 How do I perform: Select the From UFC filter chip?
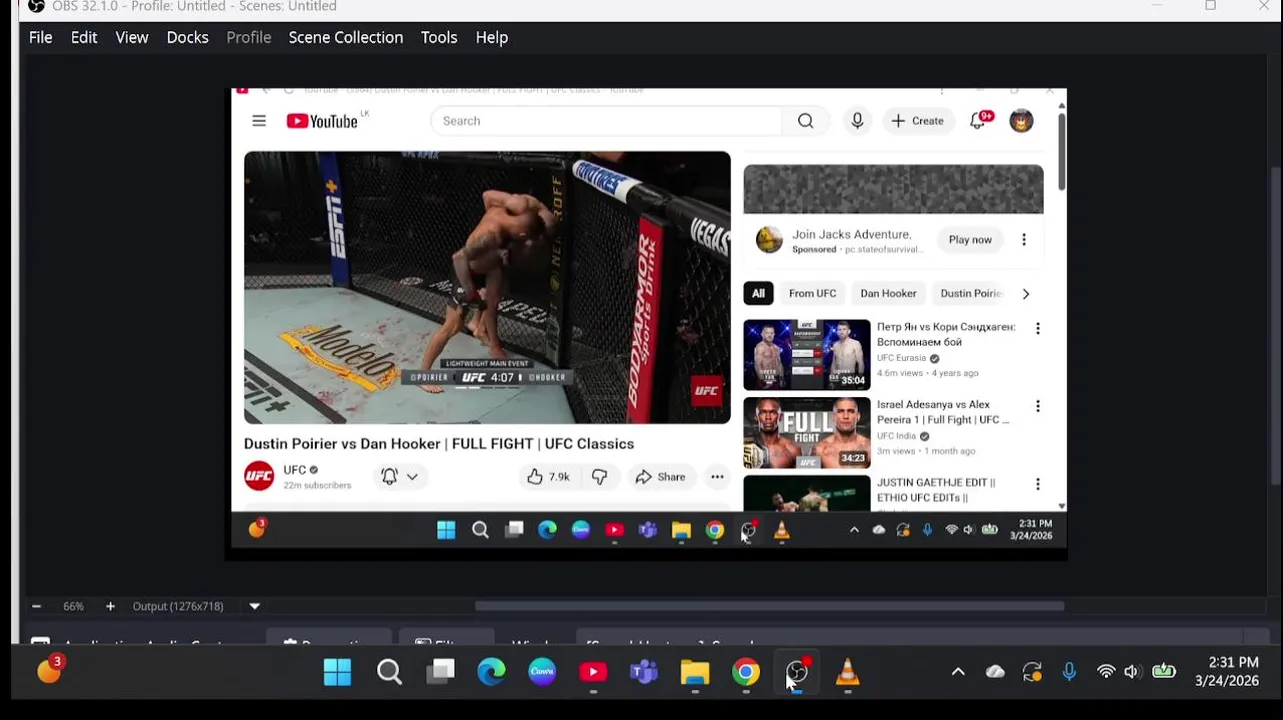(812, 294)
